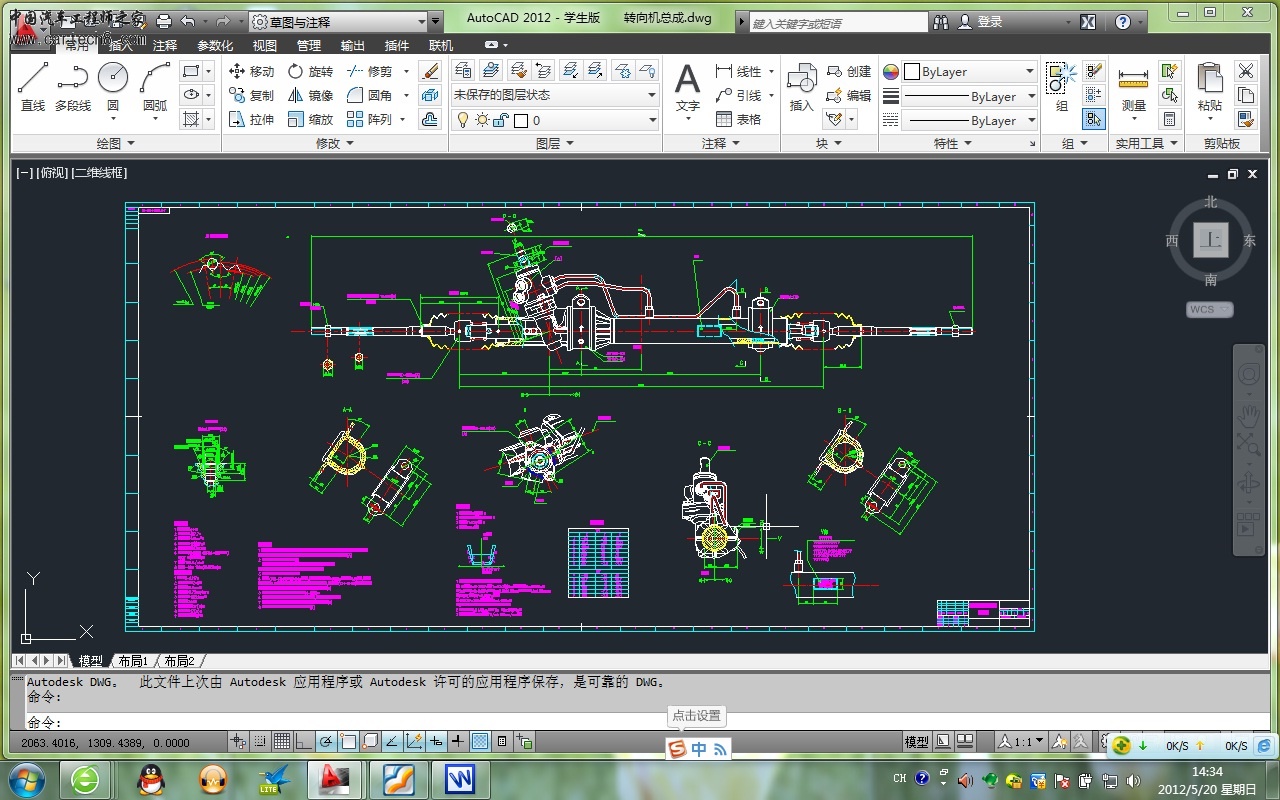Click the 圆角 (Fillet) tool
The height and width of the screenshot is (800, 1280).
click(369, 95)
